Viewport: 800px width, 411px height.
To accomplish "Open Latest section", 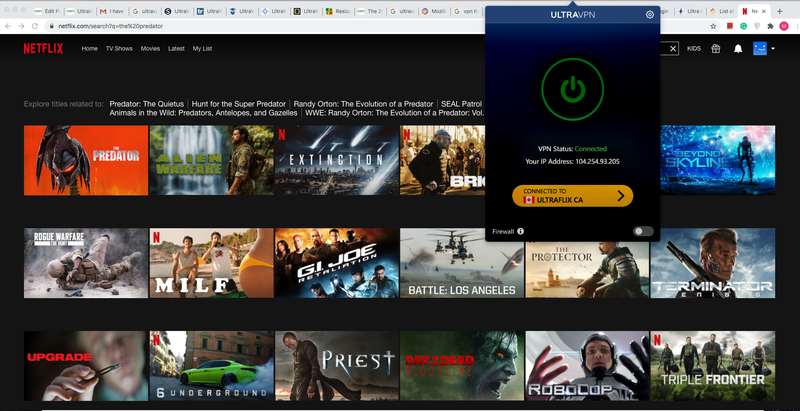I will 176,49.
